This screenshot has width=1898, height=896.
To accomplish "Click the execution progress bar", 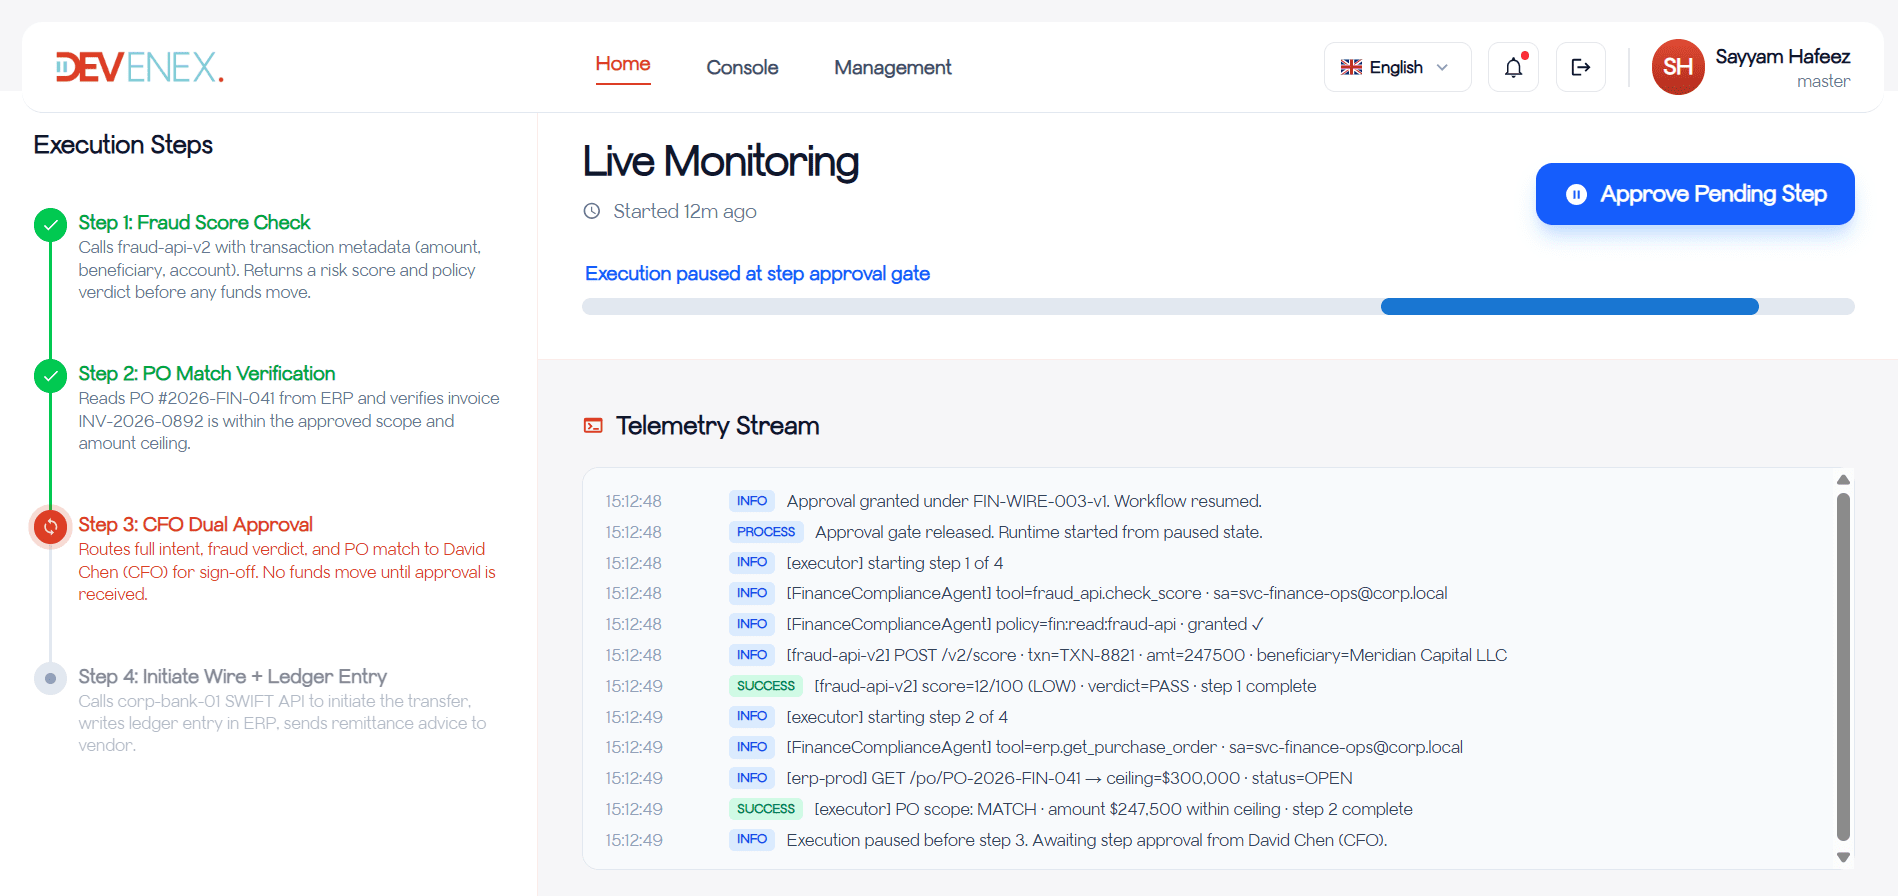I will click(x=1217, y=307).
